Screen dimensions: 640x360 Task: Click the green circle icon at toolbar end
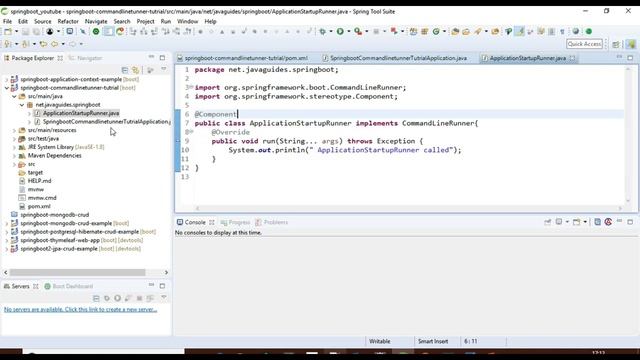[x=589, y=31]
